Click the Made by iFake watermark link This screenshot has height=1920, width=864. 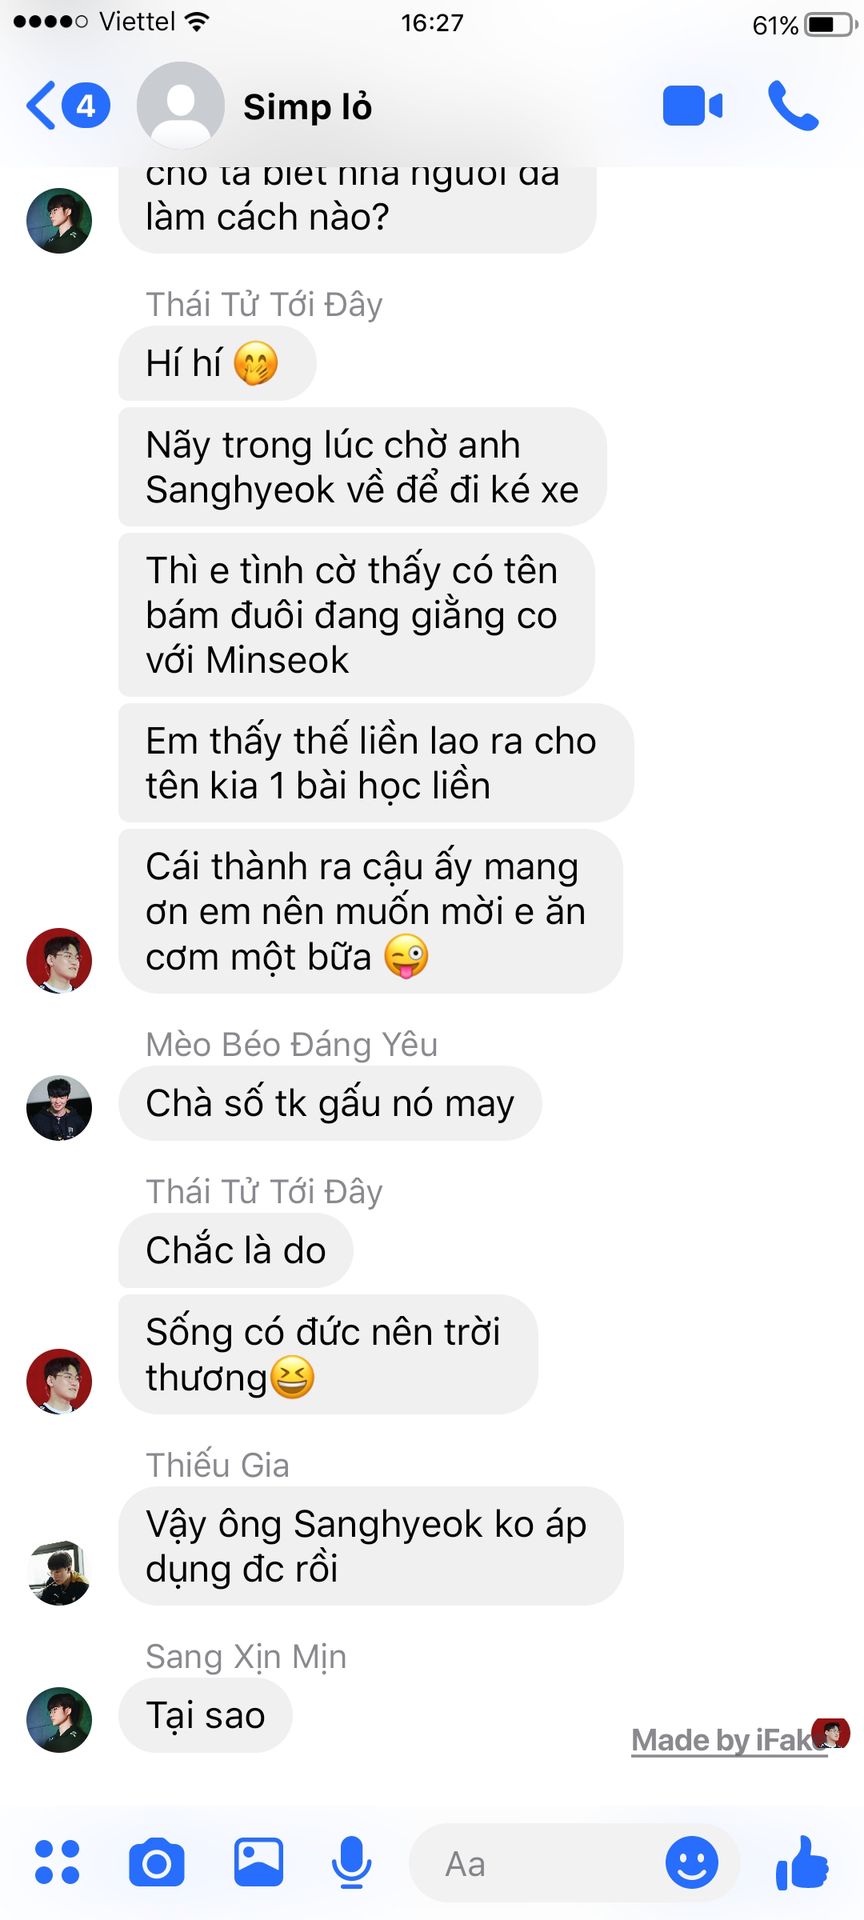click(x=729, y=1740)
